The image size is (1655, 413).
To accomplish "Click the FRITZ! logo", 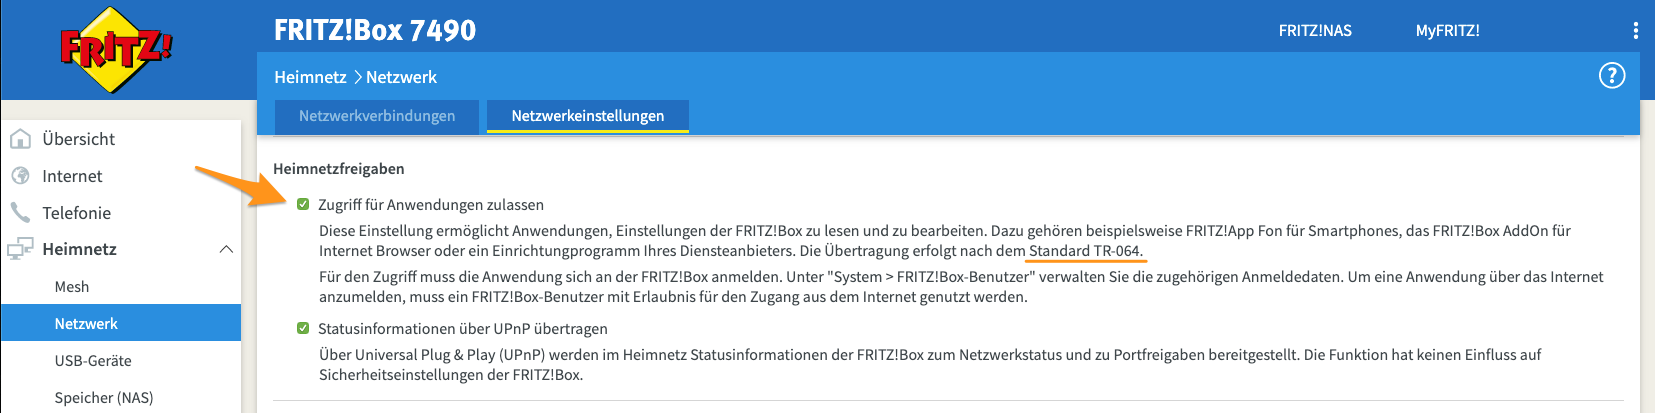I will tap(116, 50).
